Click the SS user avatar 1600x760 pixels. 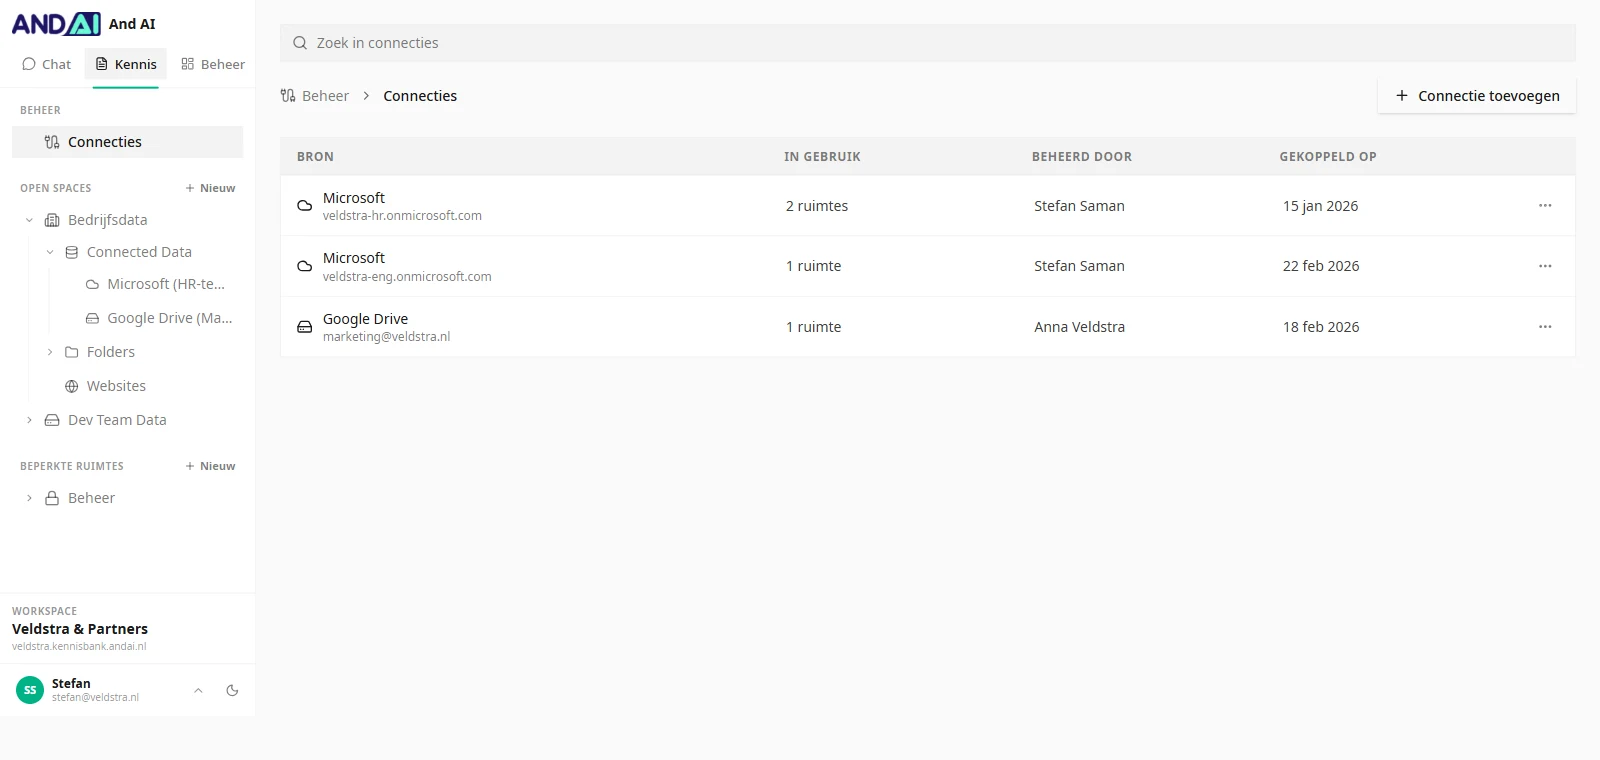(x=30, y=690)
